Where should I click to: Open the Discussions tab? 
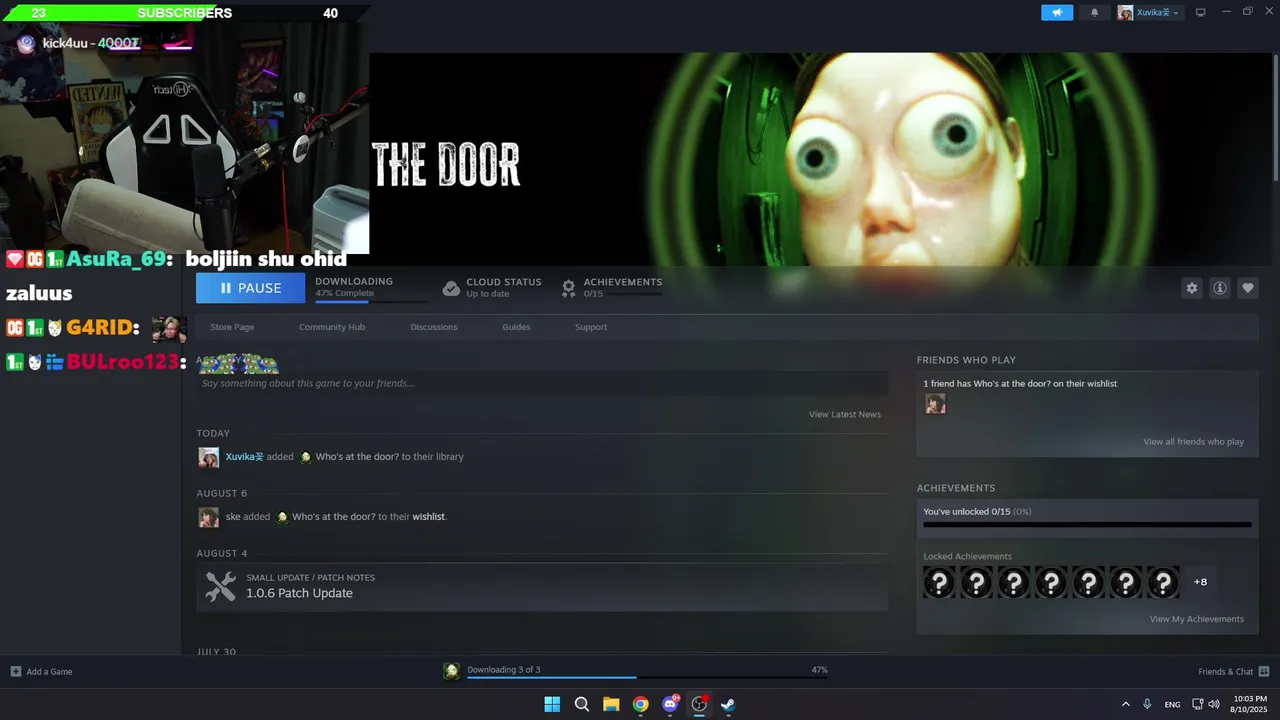tap(434, 327)
